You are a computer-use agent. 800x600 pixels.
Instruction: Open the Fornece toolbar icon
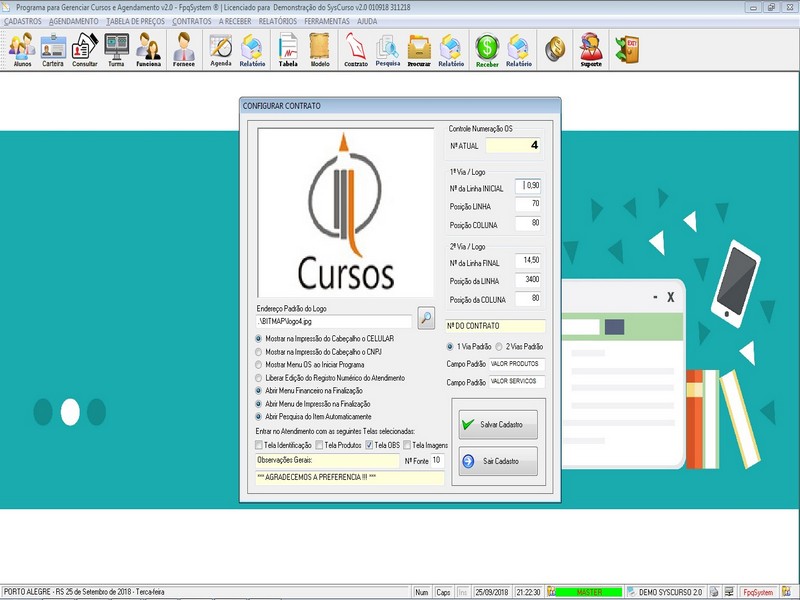[184, 48]
